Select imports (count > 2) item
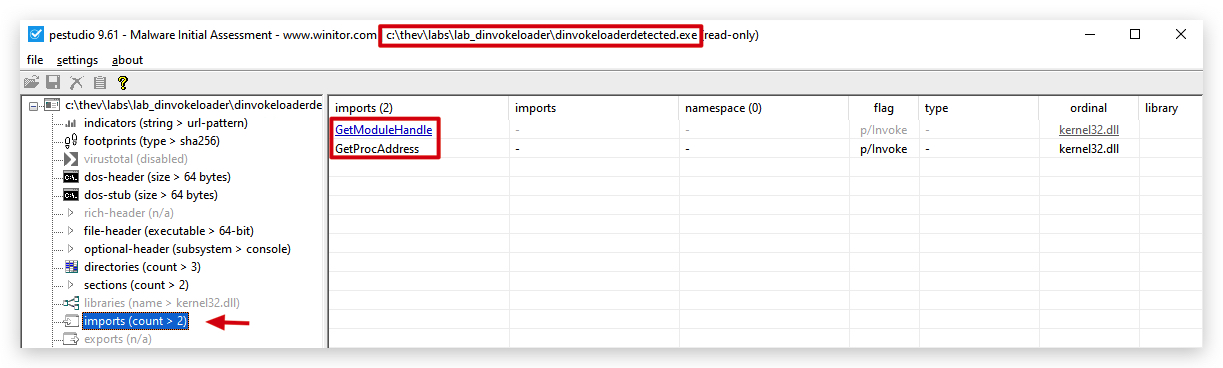1223x368 pixels. 135,321
